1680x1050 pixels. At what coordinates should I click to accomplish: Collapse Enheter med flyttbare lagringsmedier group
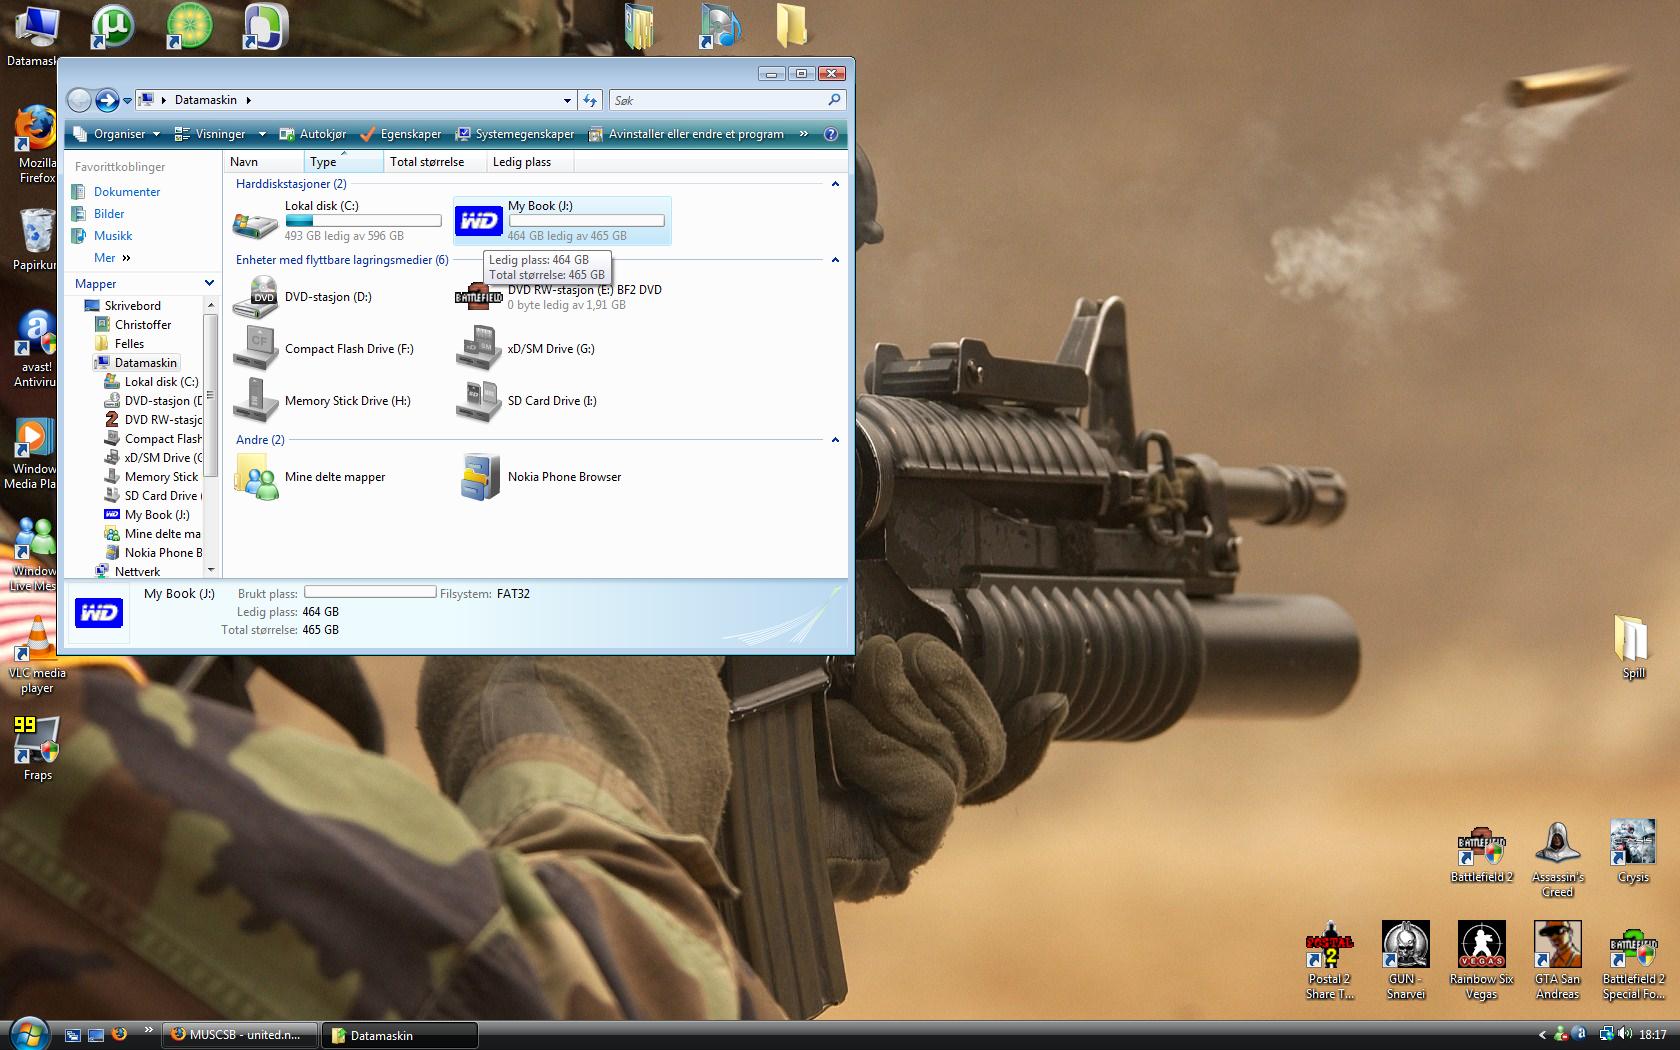click(835, 260)
